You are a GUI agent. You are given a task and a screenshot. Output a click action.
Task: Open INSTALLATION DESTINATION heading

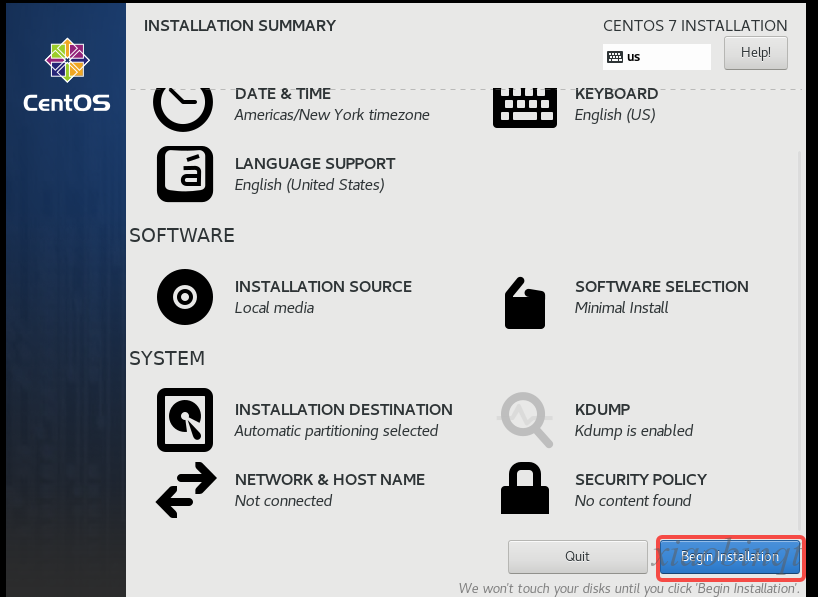pyautogui.click(x=344, y=410)
